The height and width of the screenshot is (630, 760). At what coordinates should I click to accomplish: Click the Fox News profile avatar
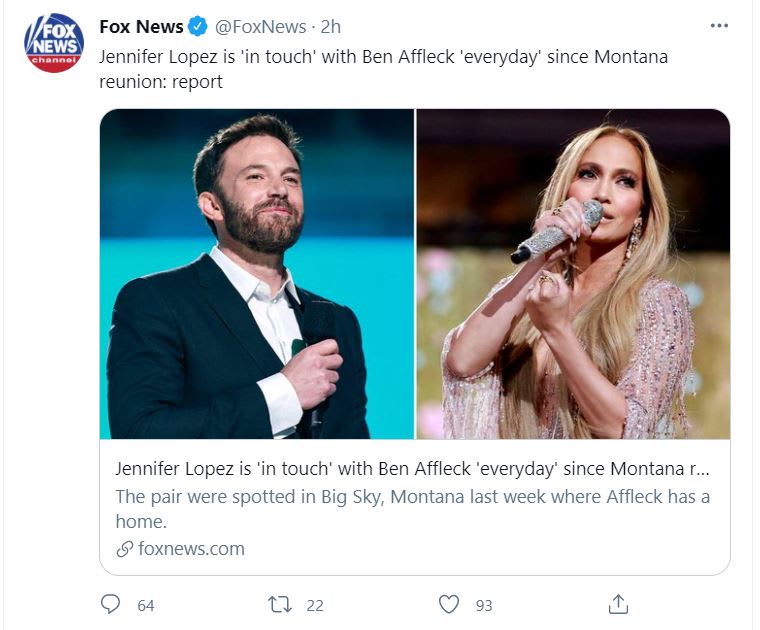point(54,42)
